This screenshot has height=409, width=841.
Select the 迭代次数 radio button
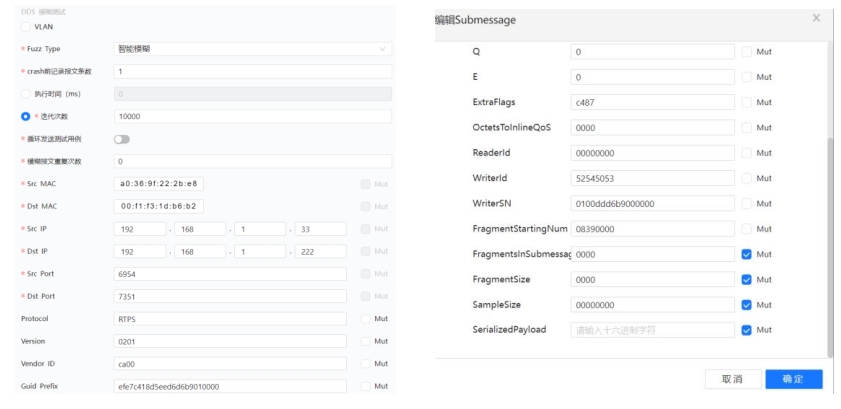click(x=27, y=116)
